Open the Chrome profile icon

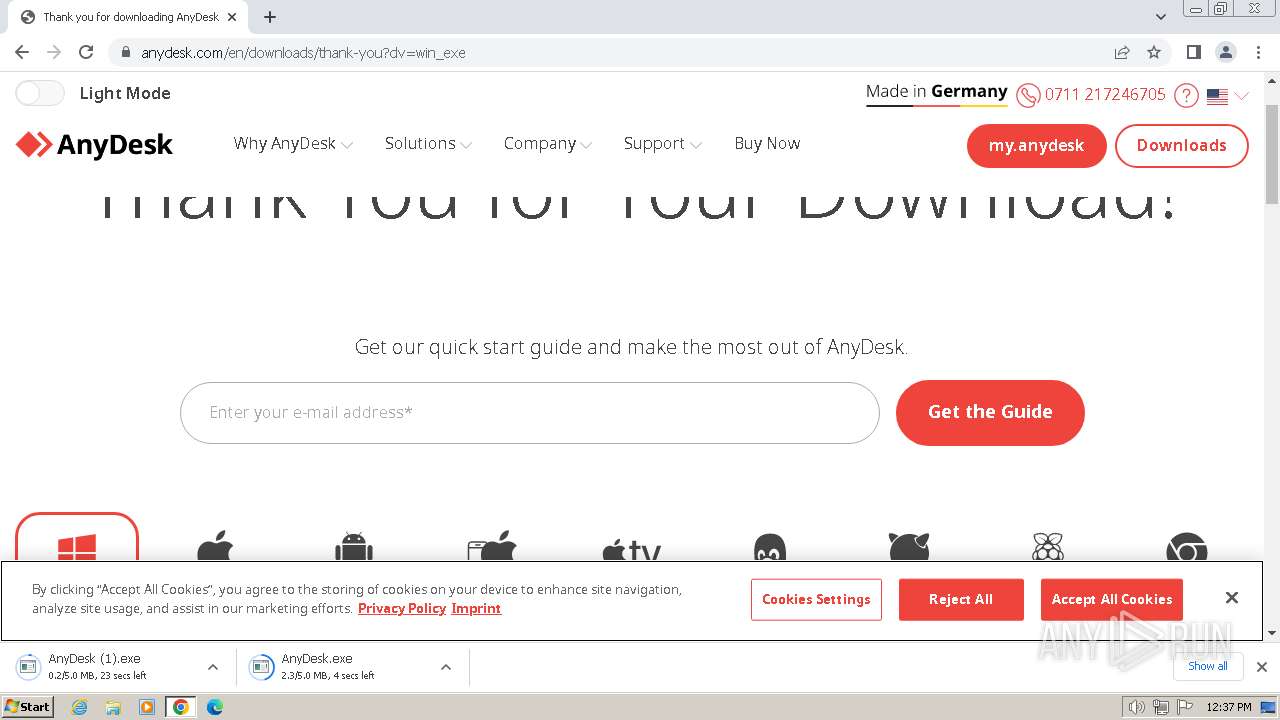click(x=1226, y=52)
